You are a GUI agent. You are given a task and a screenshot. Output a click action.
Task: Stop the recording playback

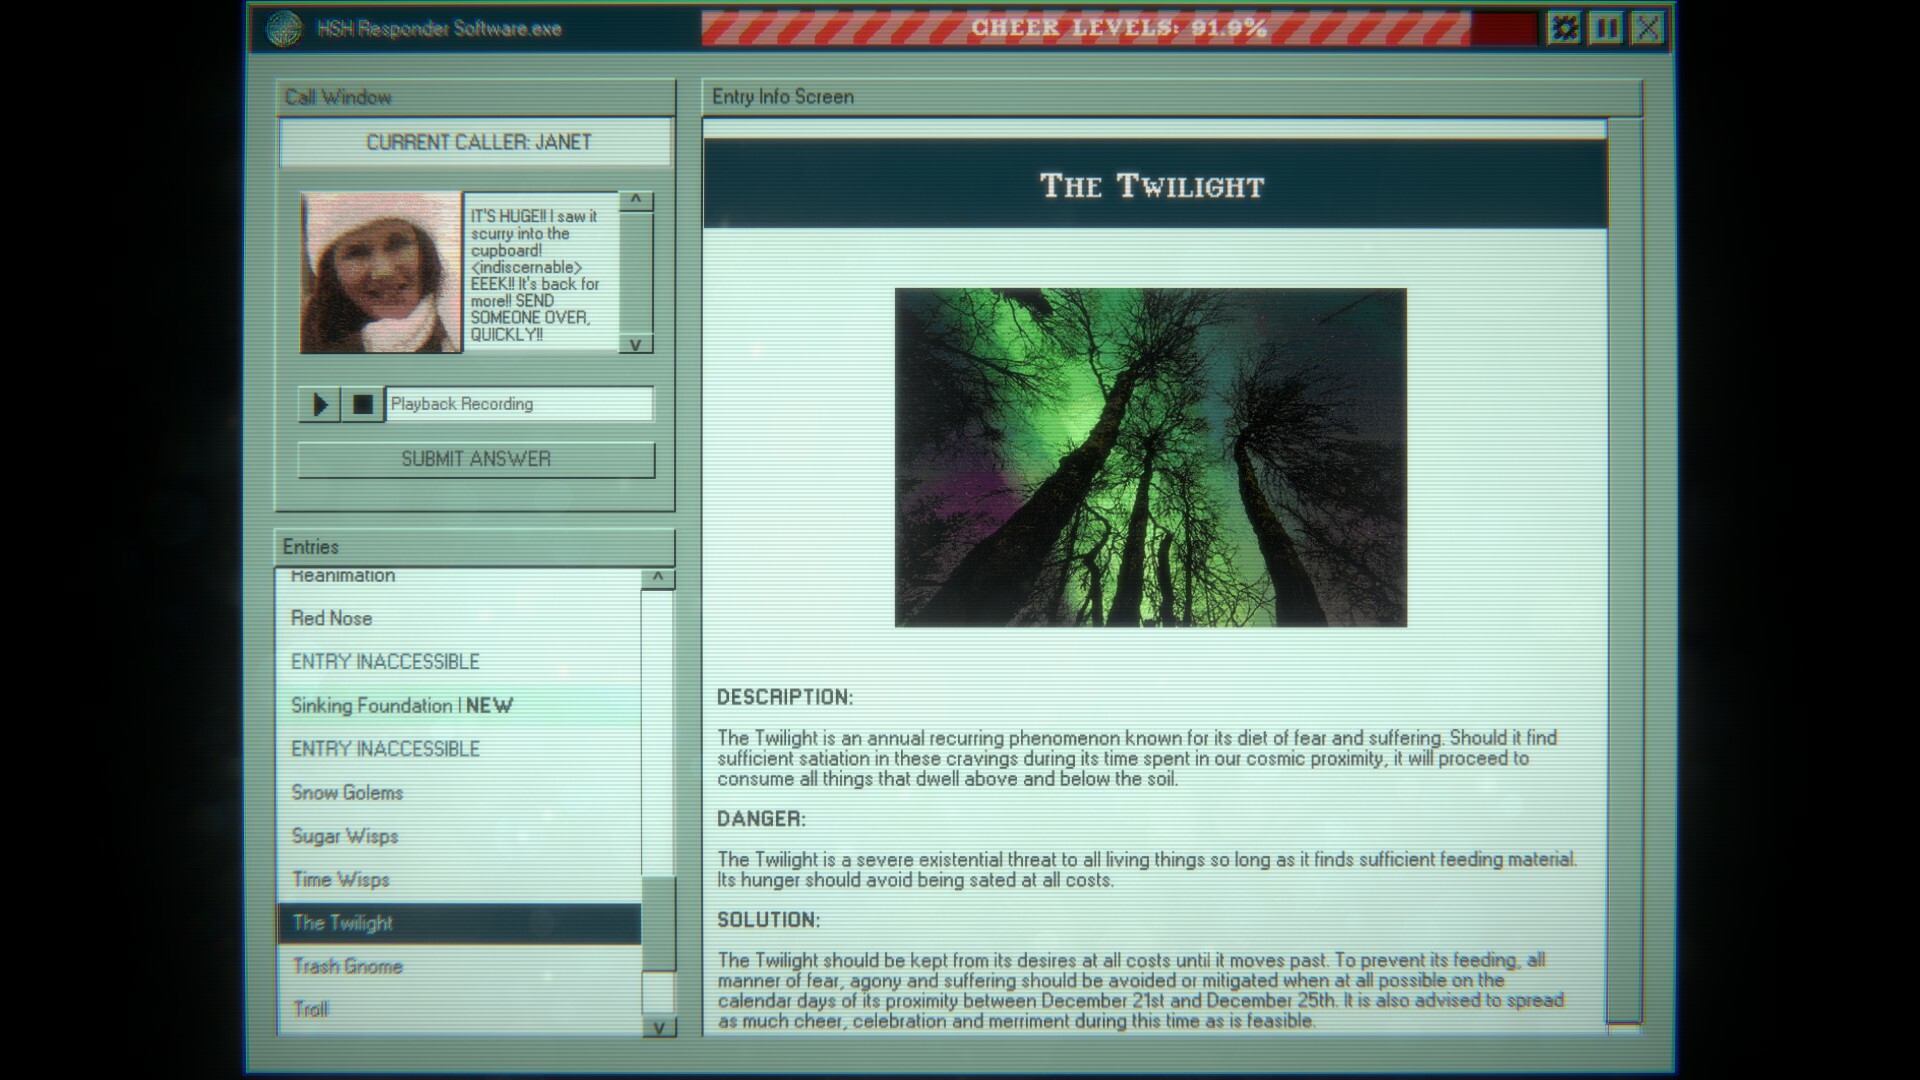[x=362, y=404]
